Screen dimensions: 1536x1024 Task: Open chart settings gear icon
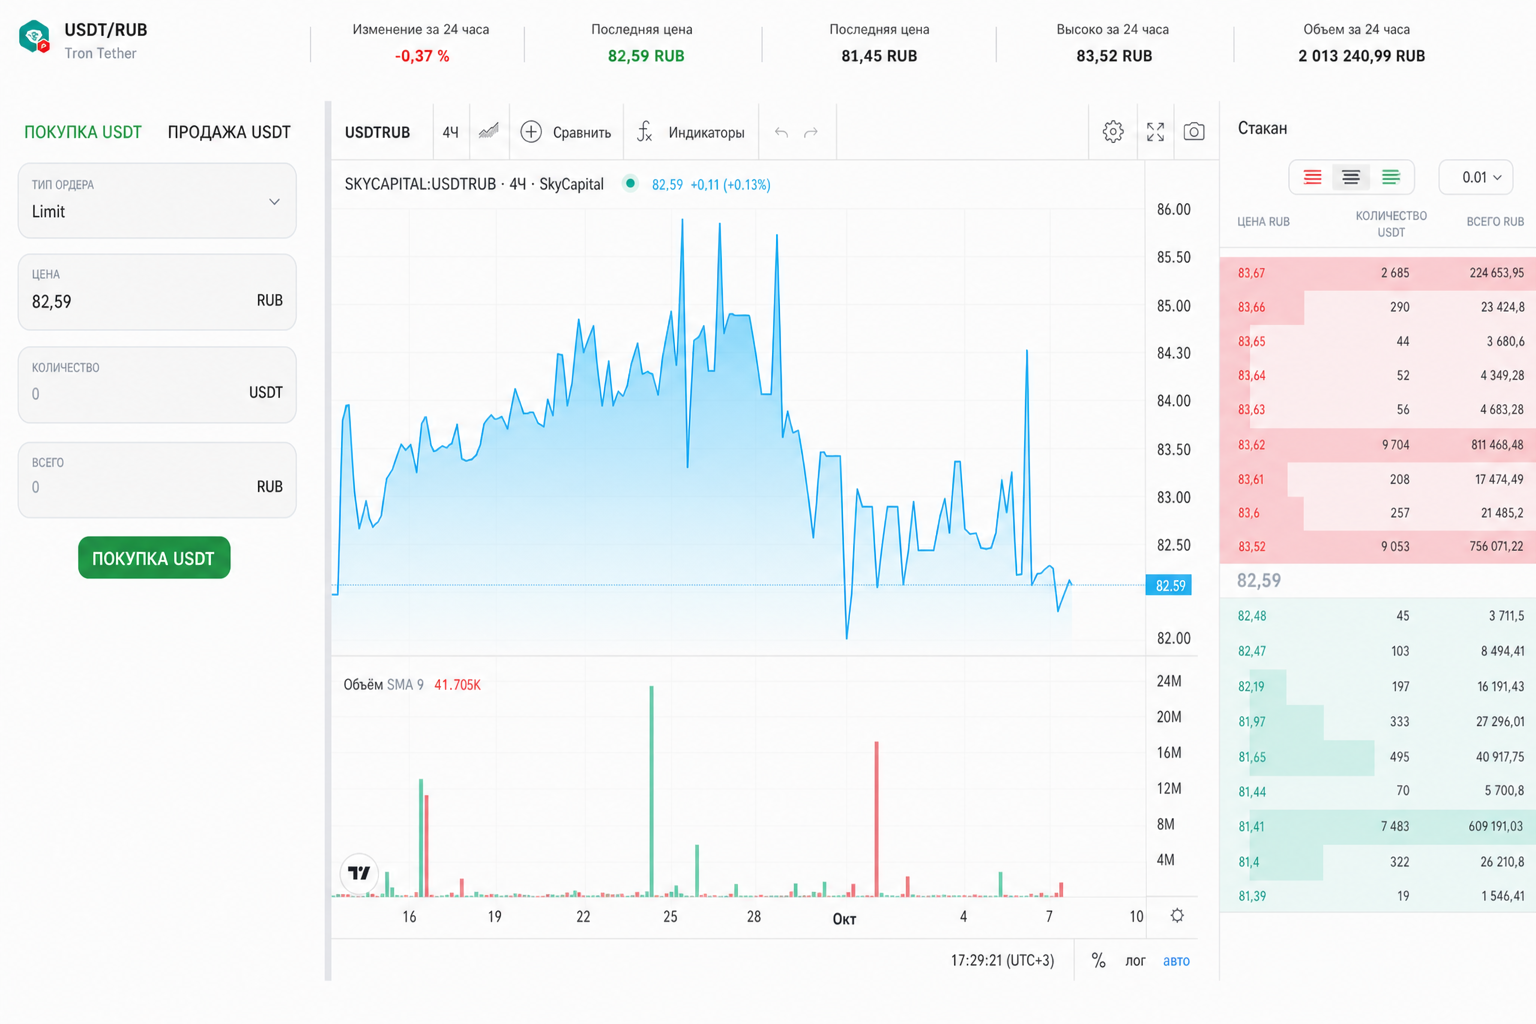click(x=1113, y=131)
